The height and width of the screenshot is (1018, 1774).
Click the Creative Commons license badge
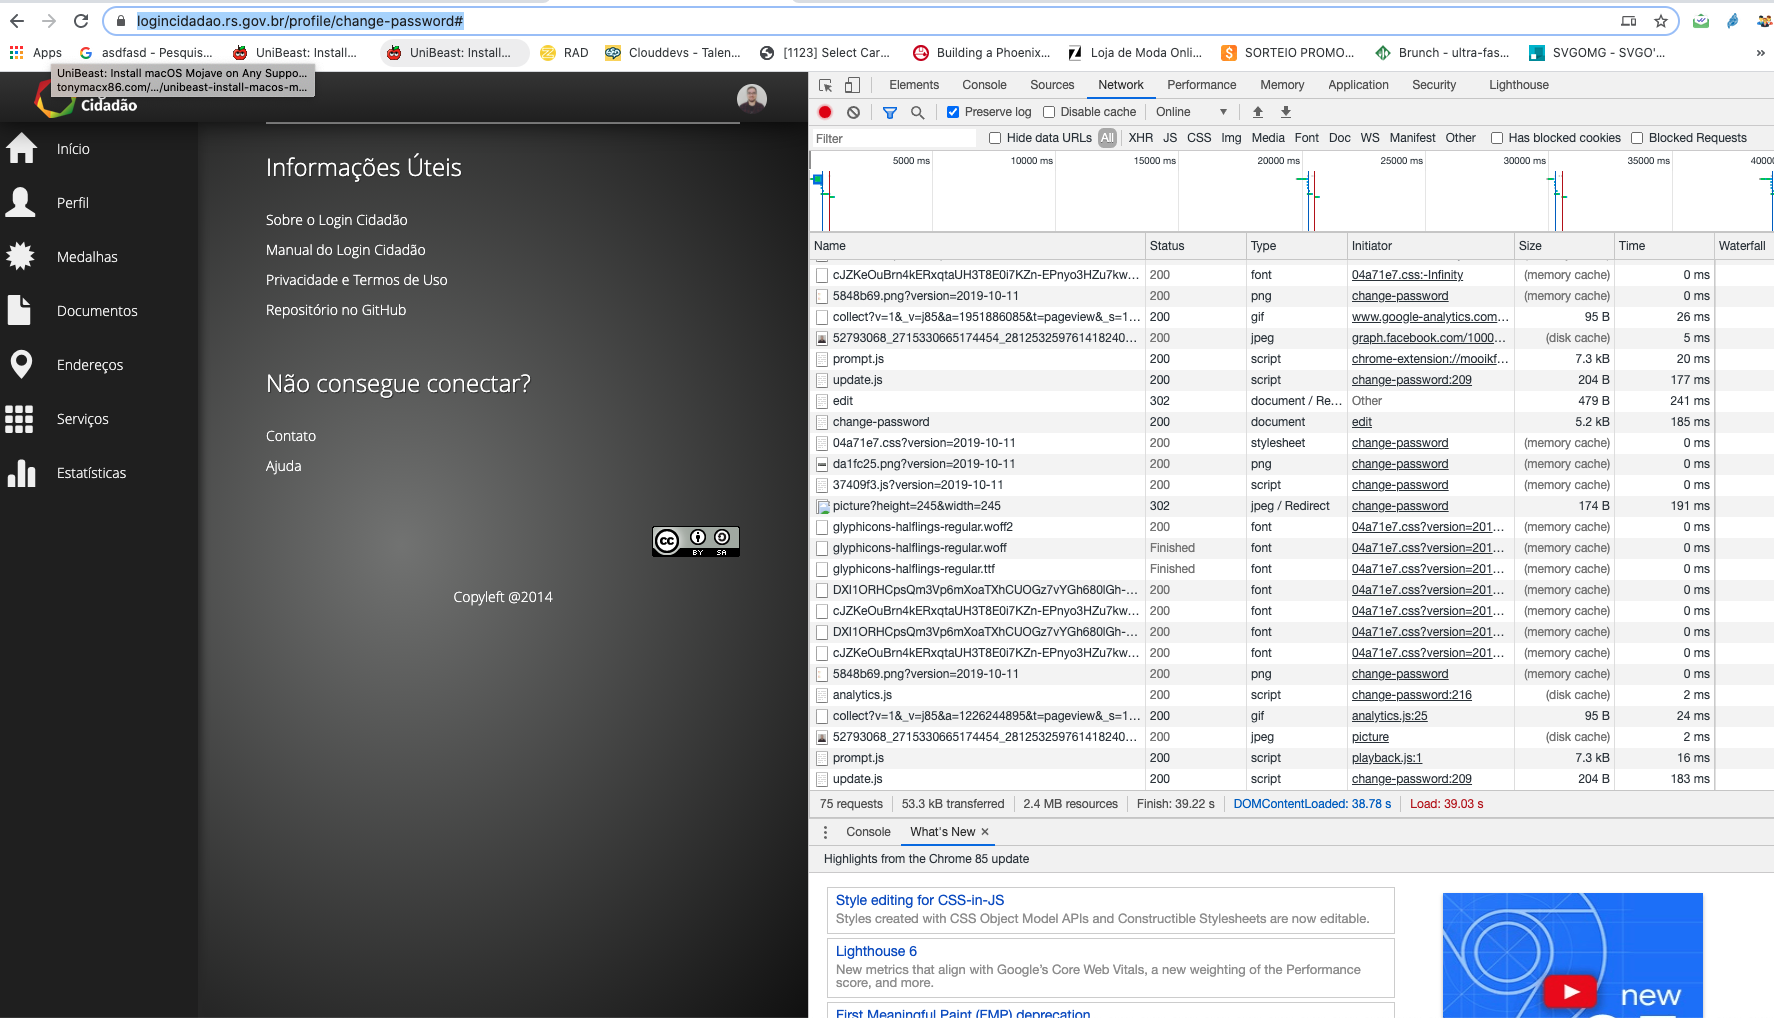coord(696,541)
